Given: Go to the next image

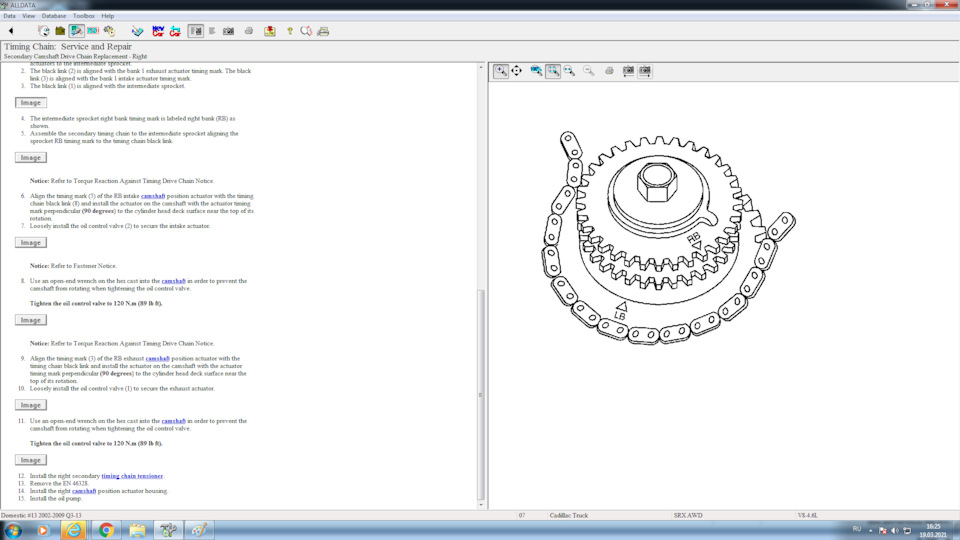Looking at the screenshot, I should 645,71.
